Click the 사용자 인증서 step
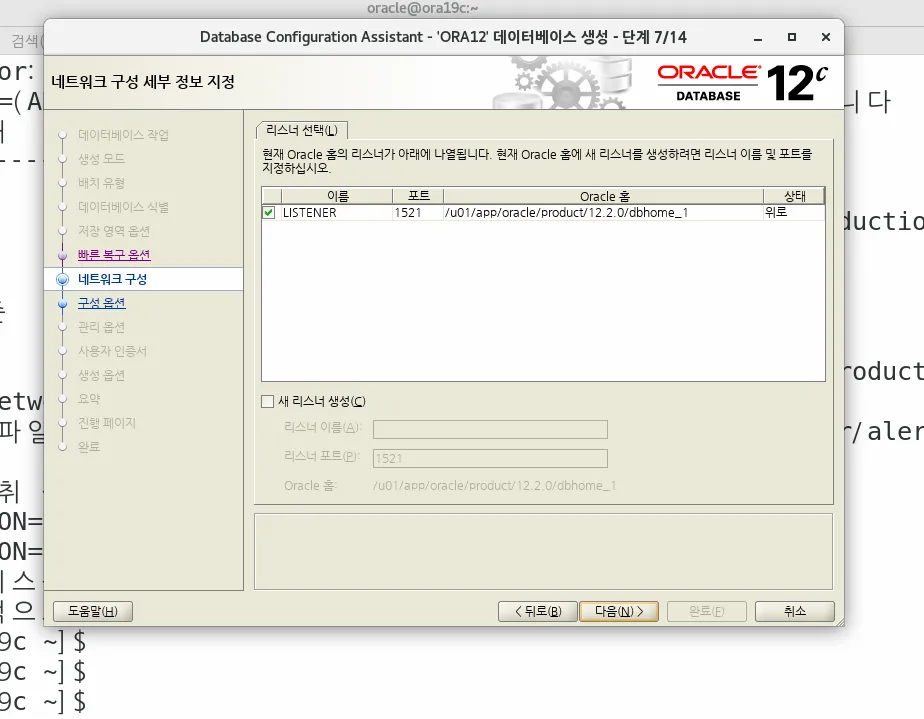The height and width of the screenshot is (719, 924). (x=113, y=351)
